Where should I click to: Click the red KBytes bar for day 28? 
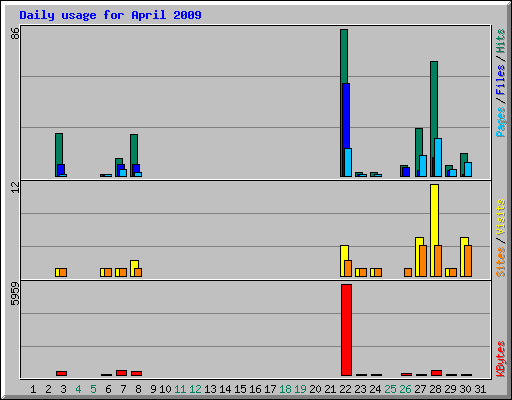click(436, 373)
